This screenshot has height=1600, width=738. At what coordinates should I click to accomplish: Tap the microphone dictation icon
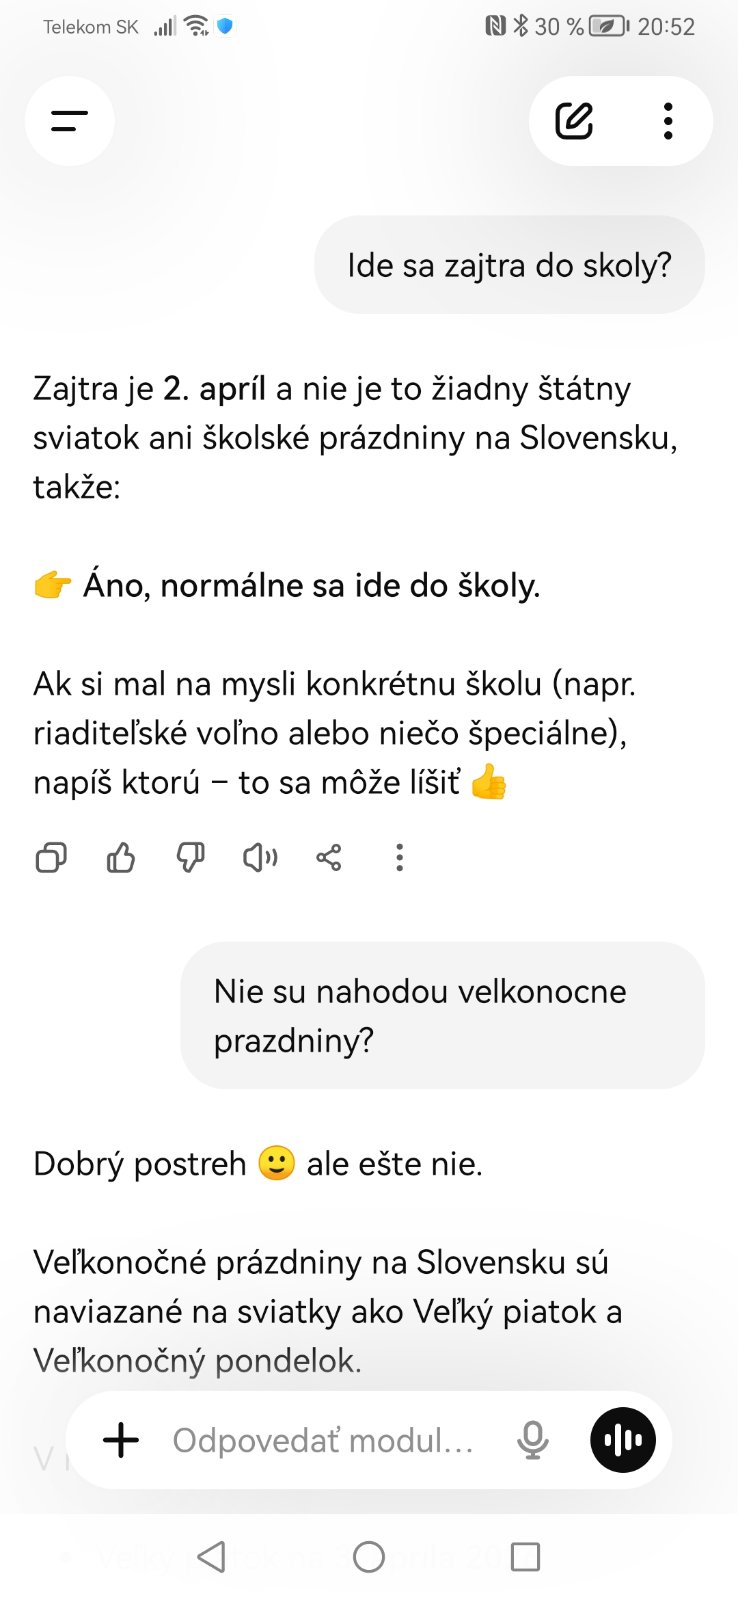click(533, 1440)
